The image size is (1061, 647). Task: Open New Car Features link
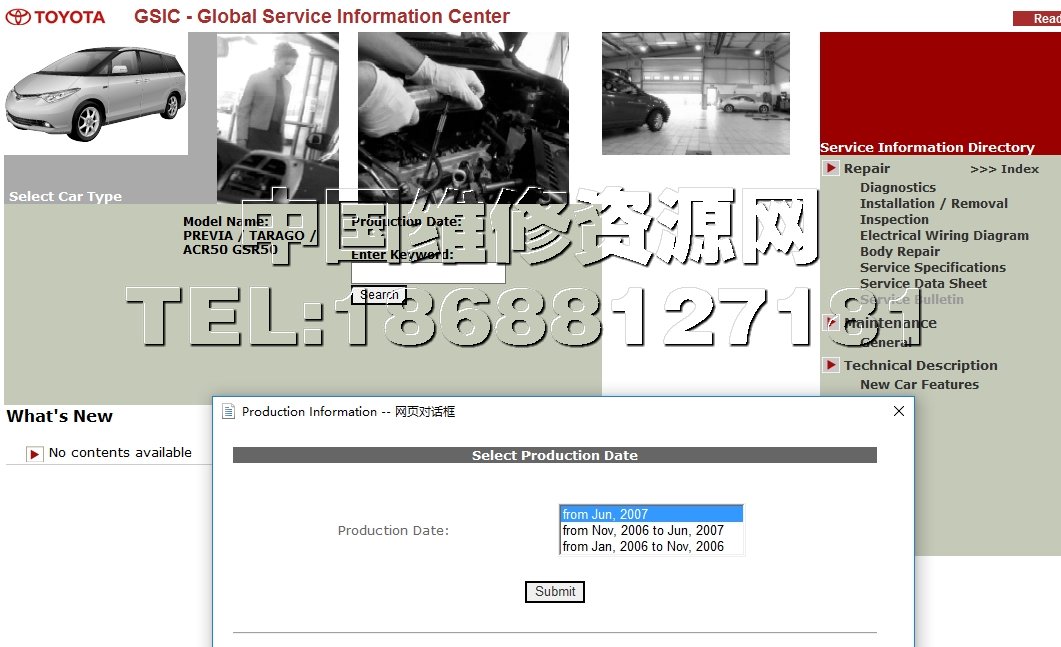[x=920, y=384]
